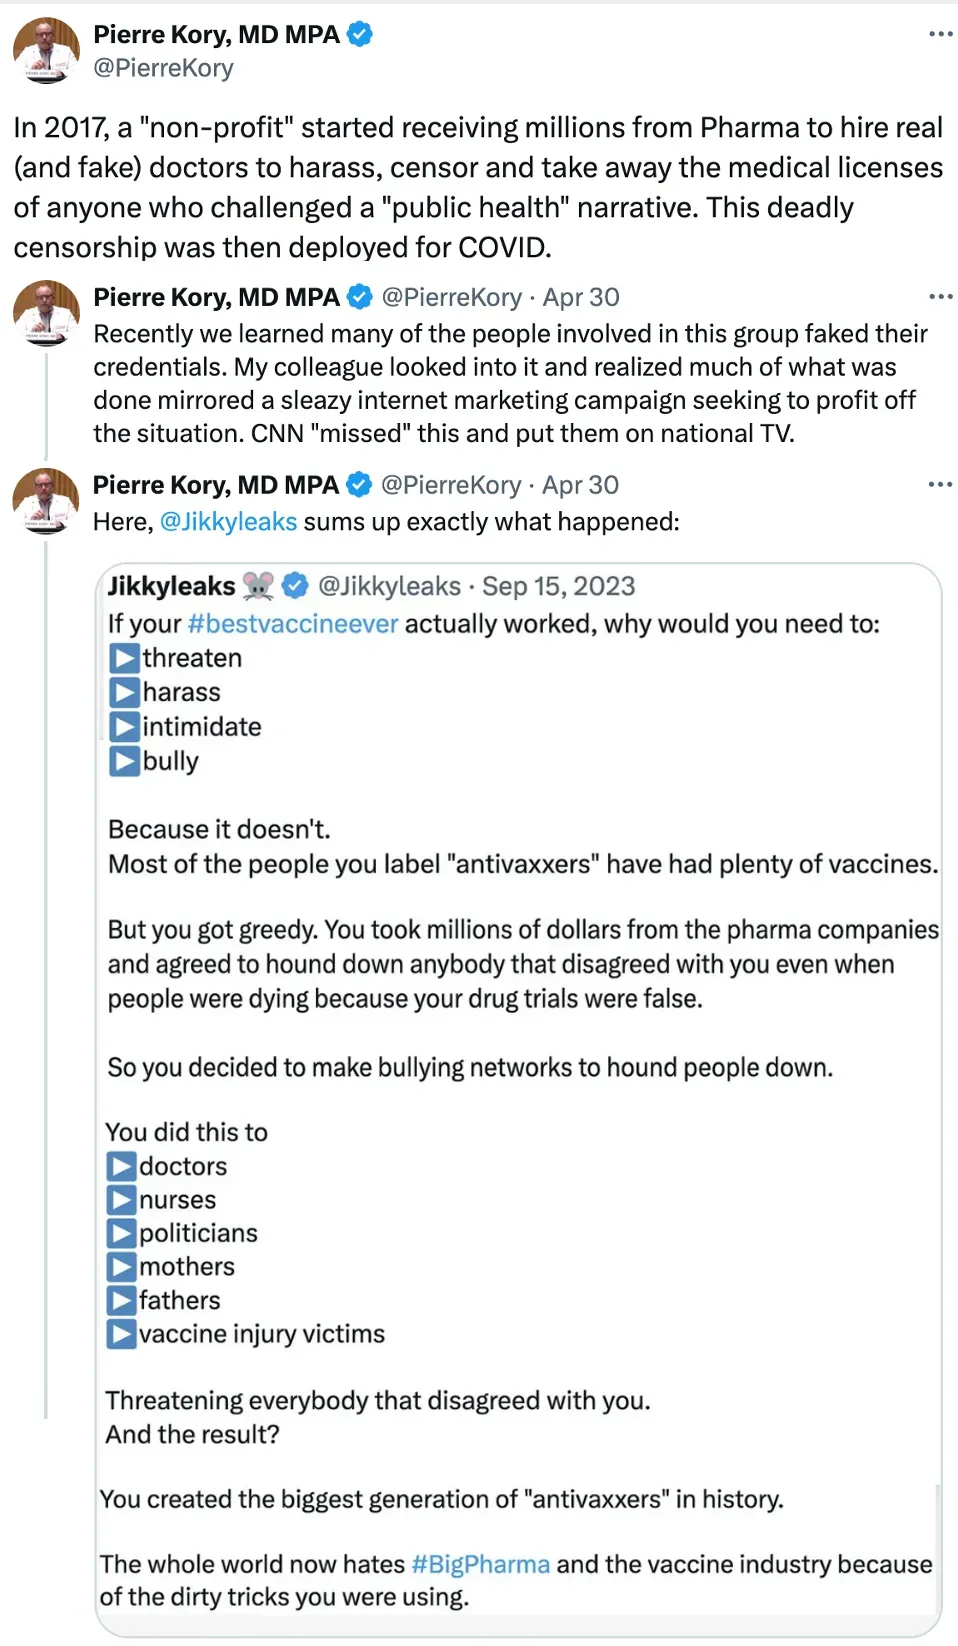Follow the @Jikkyleaks mention link
The height and width of the screenshot is (1646, 958).
[x=229, y=522]
